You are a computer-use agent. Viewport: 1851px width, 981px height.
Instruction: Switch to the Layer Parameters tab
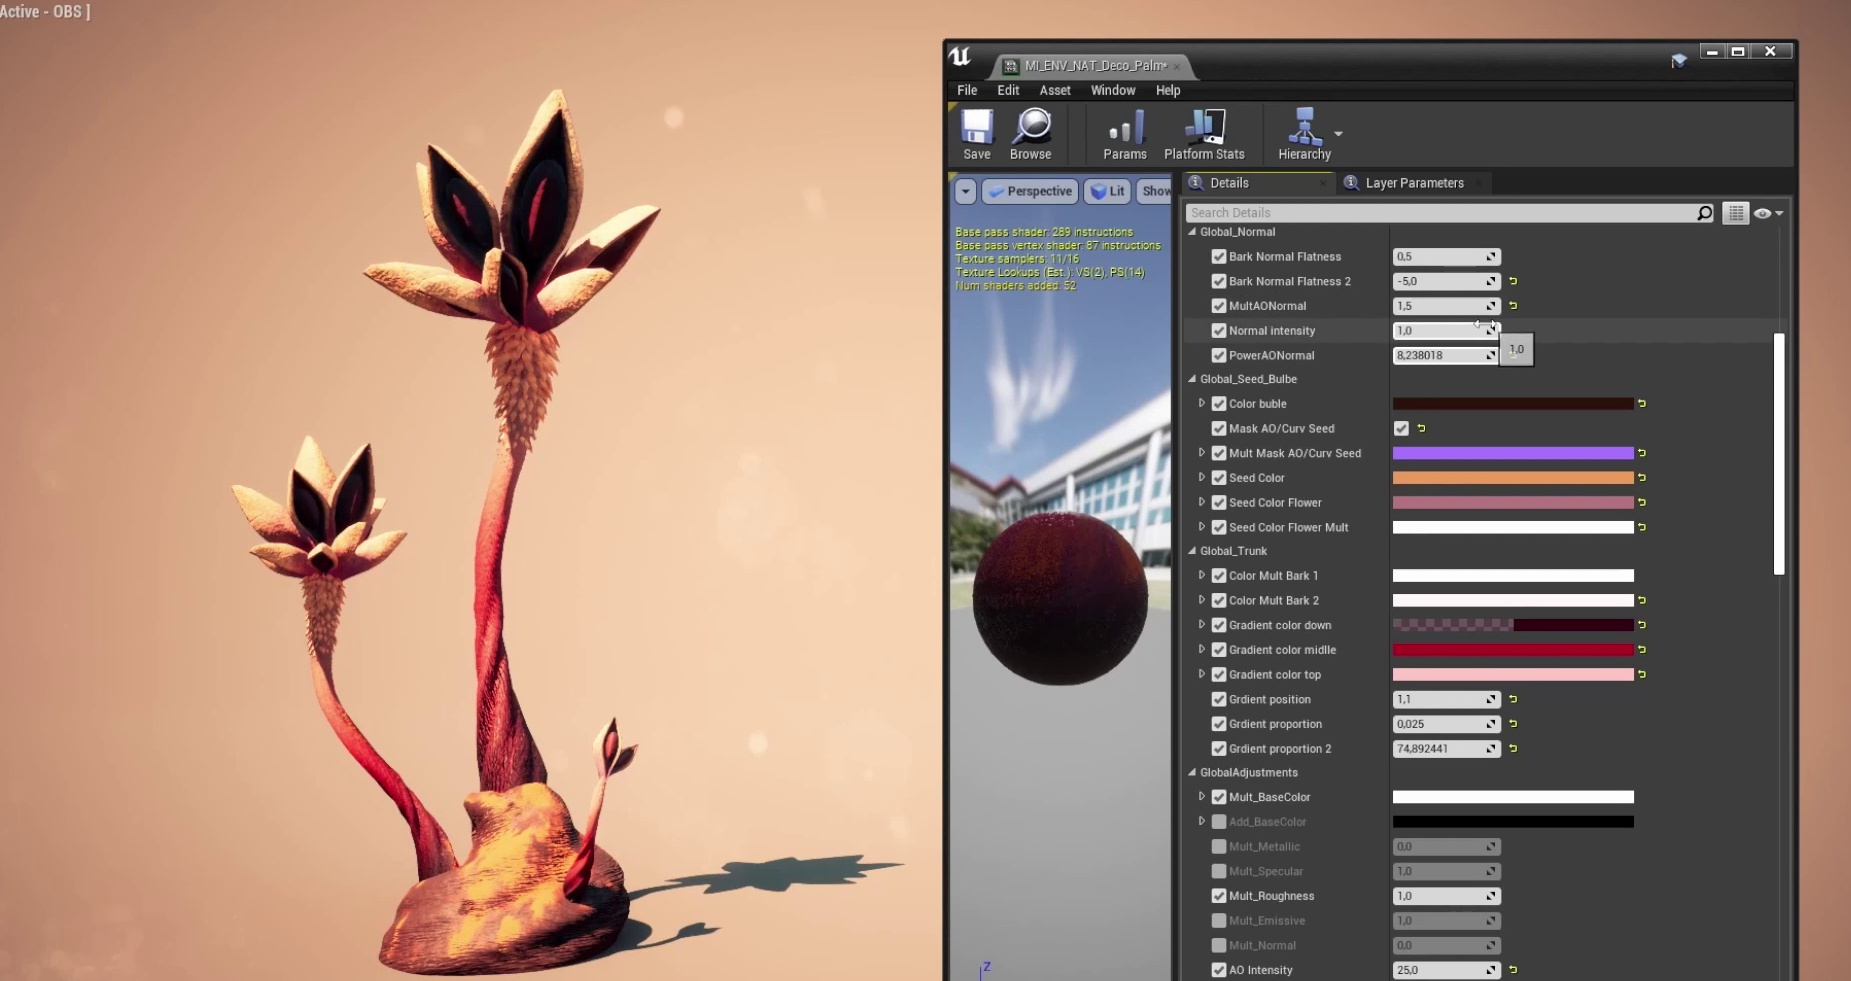click(x=1413, y=183)
